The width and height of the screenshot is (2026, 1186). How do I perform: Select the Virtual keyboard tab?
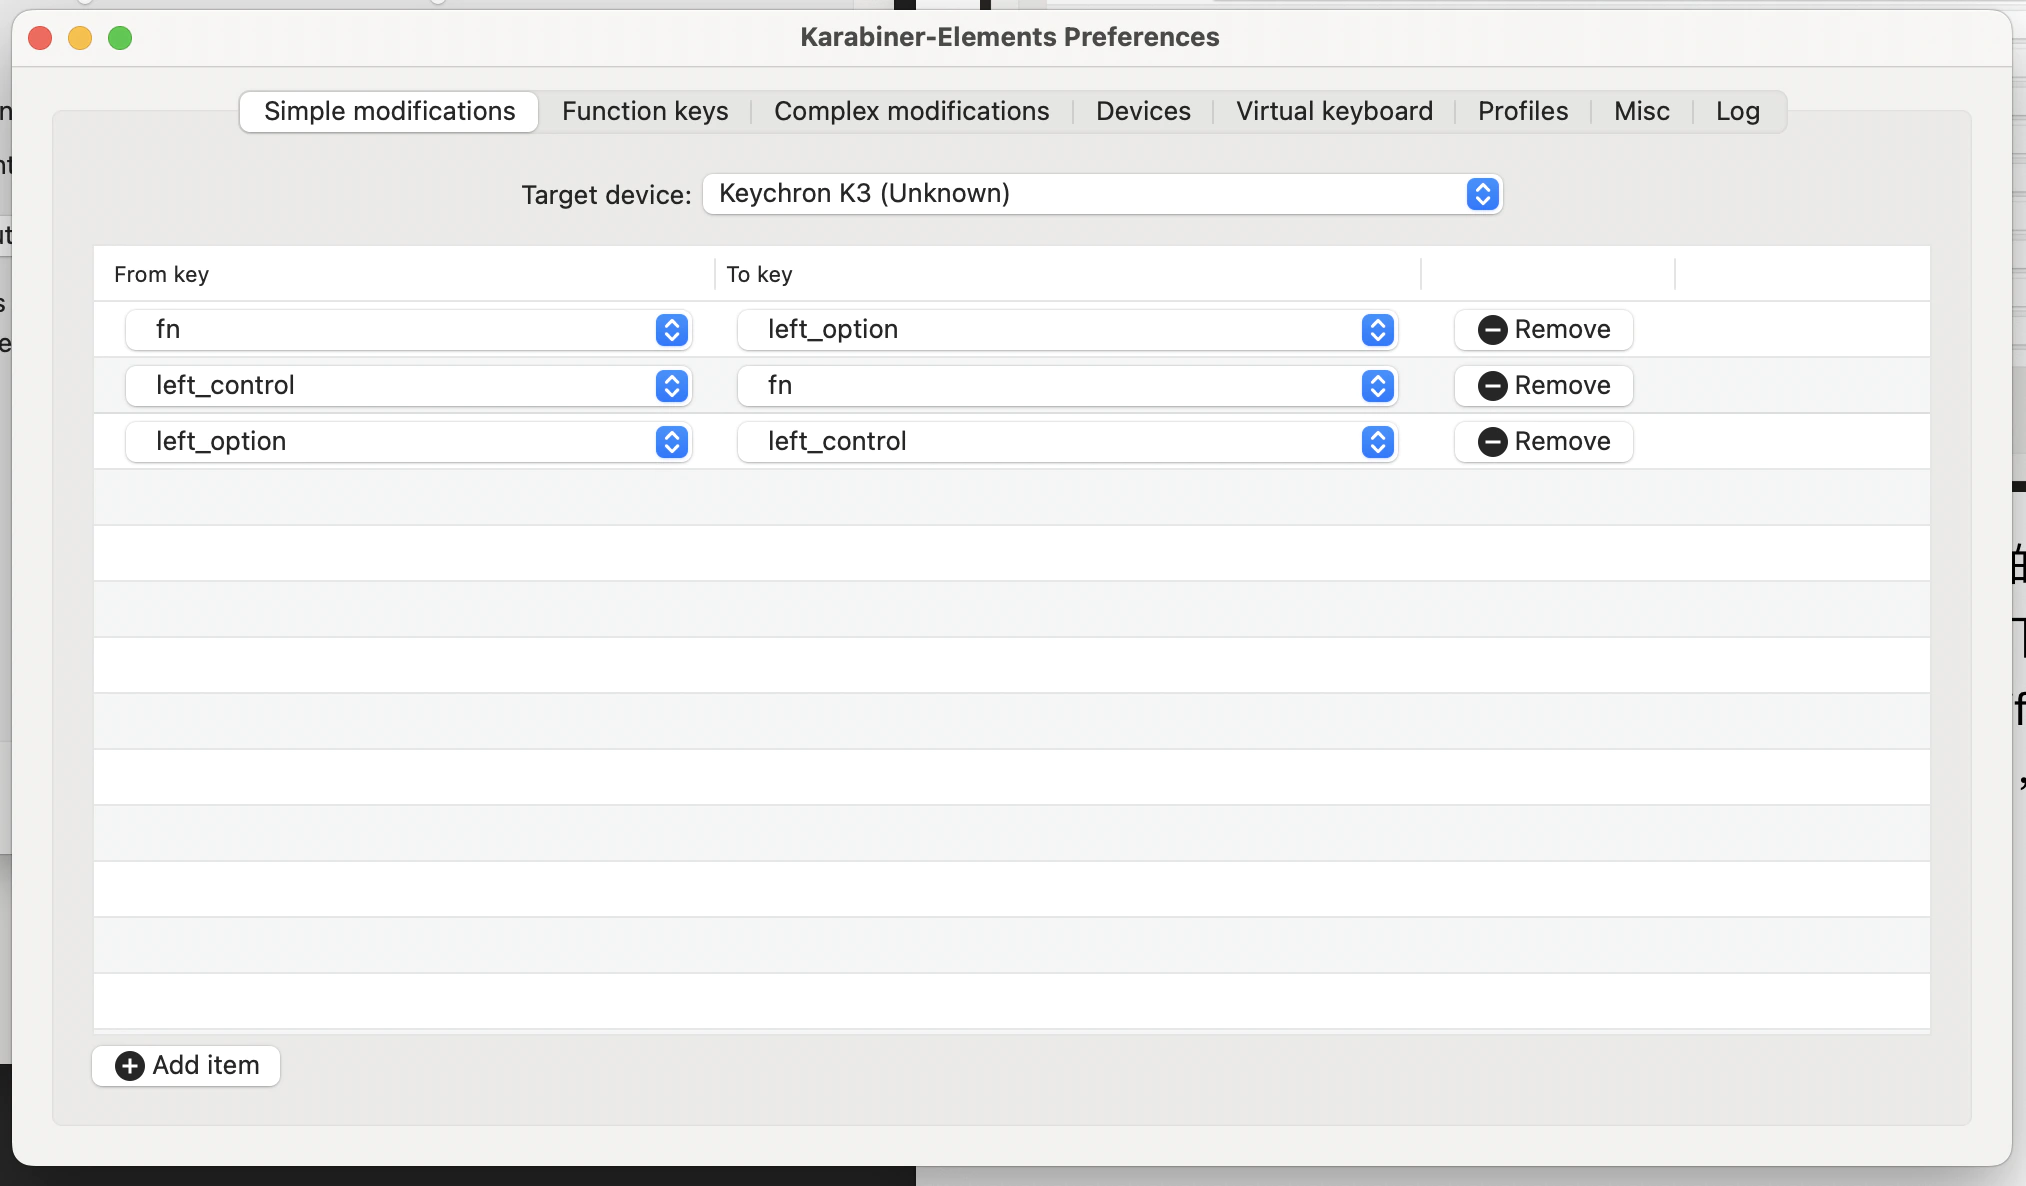point(1334,111)
